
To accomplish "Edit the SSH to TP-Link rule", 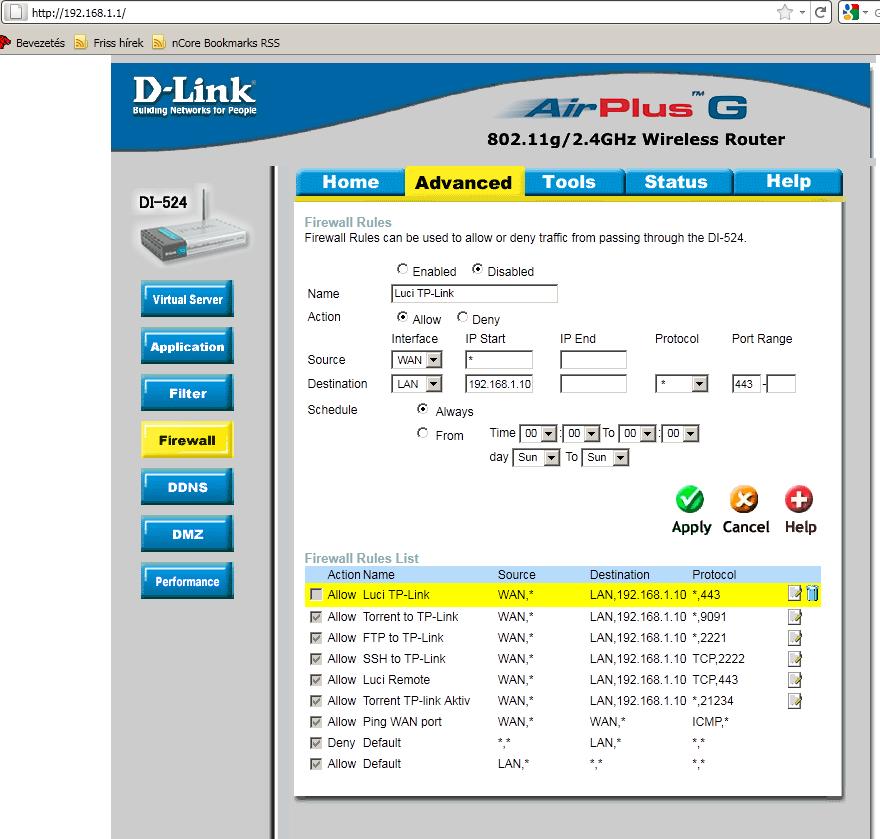I will pos(795,659).
